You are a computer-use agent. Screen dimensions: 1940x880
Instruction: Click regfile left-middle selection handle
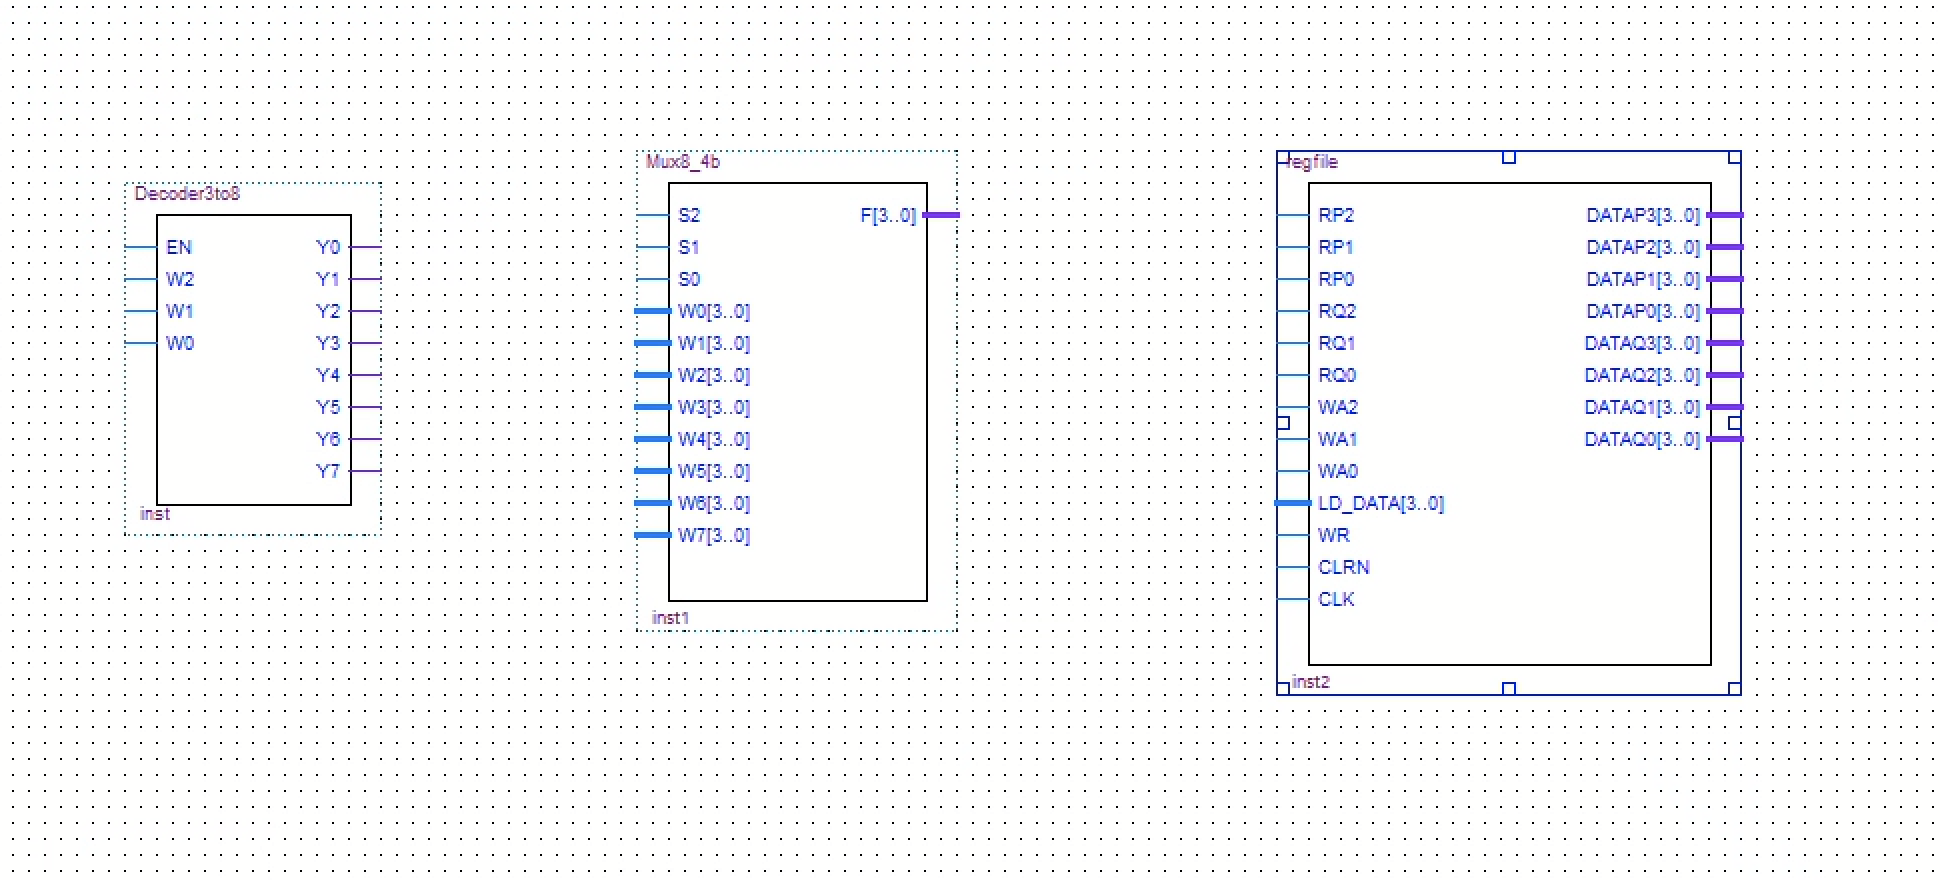click(1283, 423)
